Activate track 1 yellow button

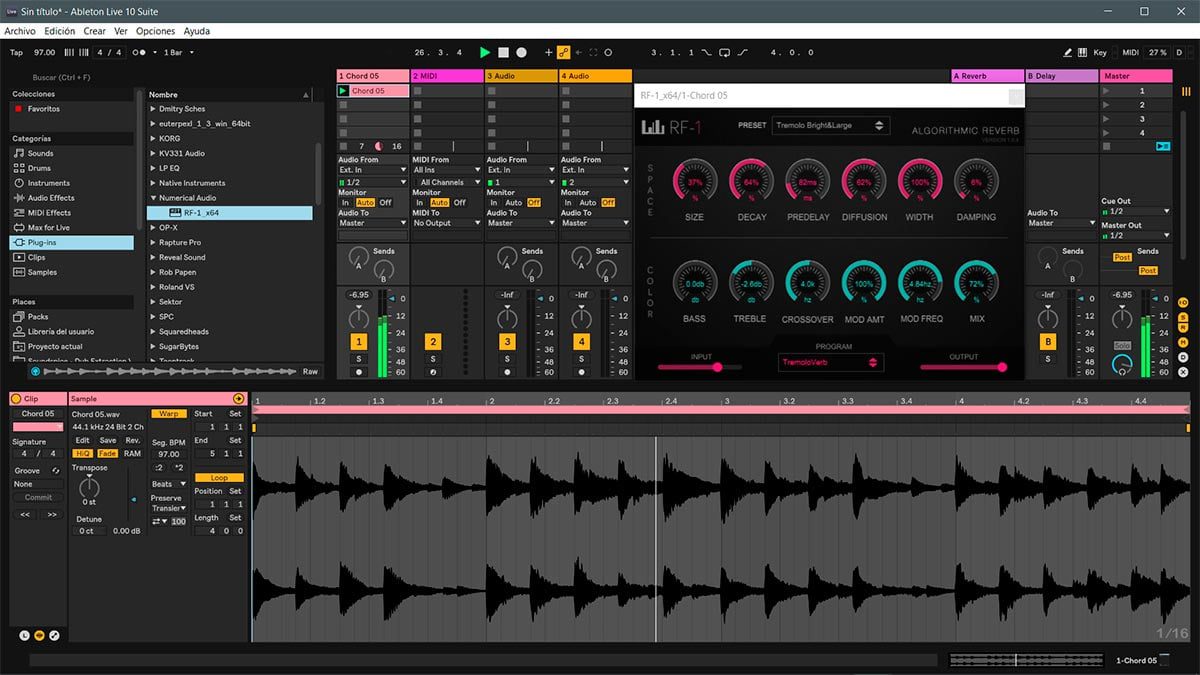pos(359,342)
